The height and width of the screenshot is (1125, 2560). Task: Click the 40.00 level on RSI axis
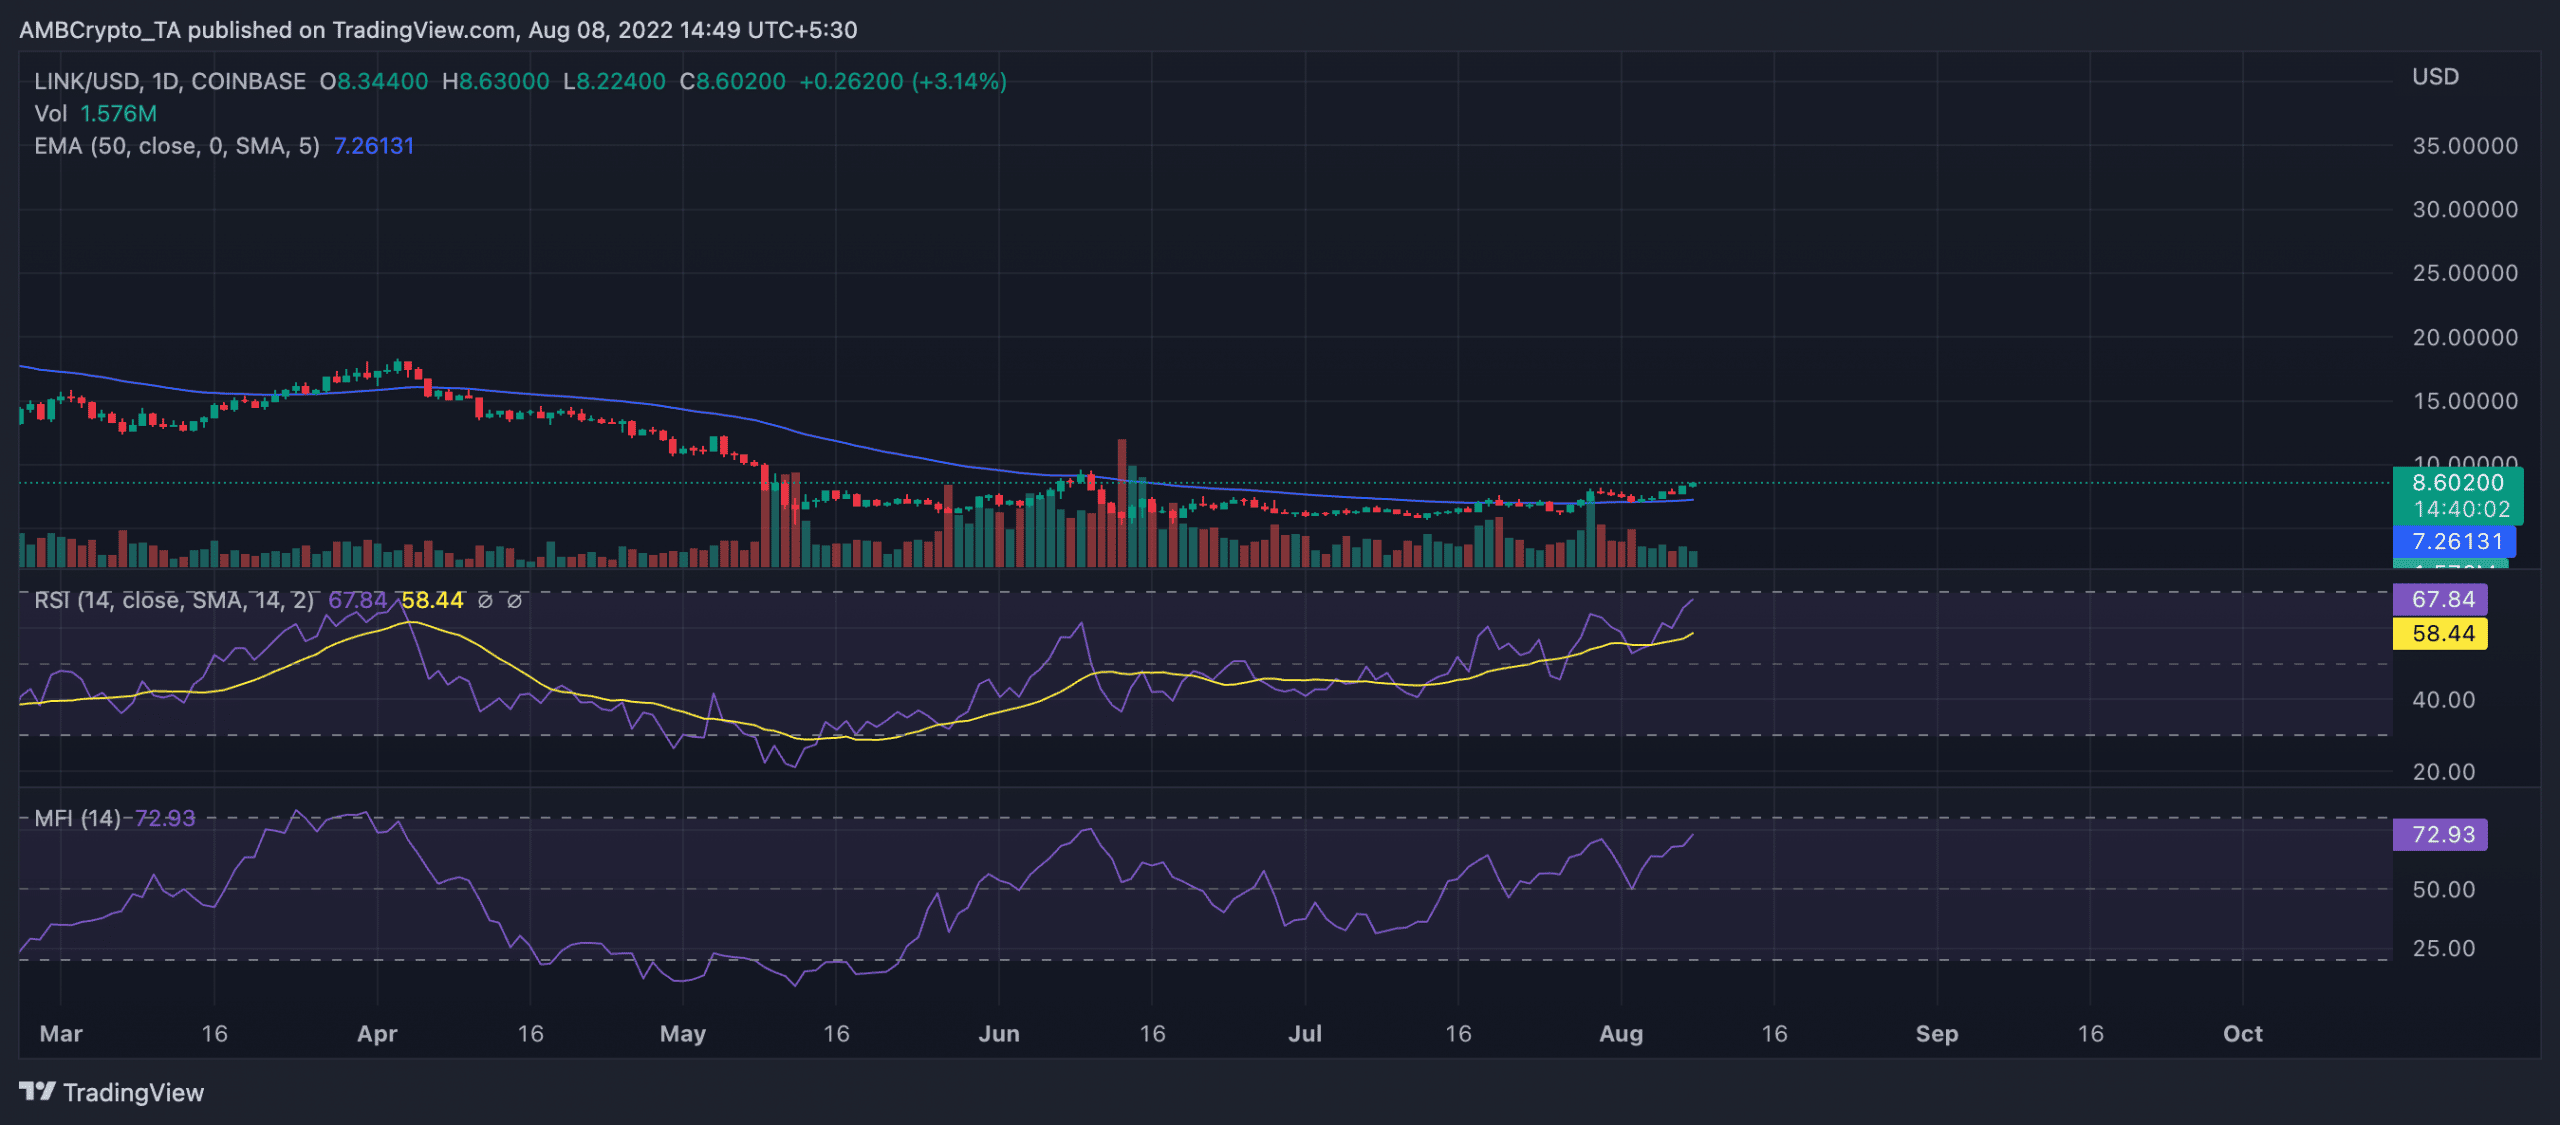coord(2443,700)
